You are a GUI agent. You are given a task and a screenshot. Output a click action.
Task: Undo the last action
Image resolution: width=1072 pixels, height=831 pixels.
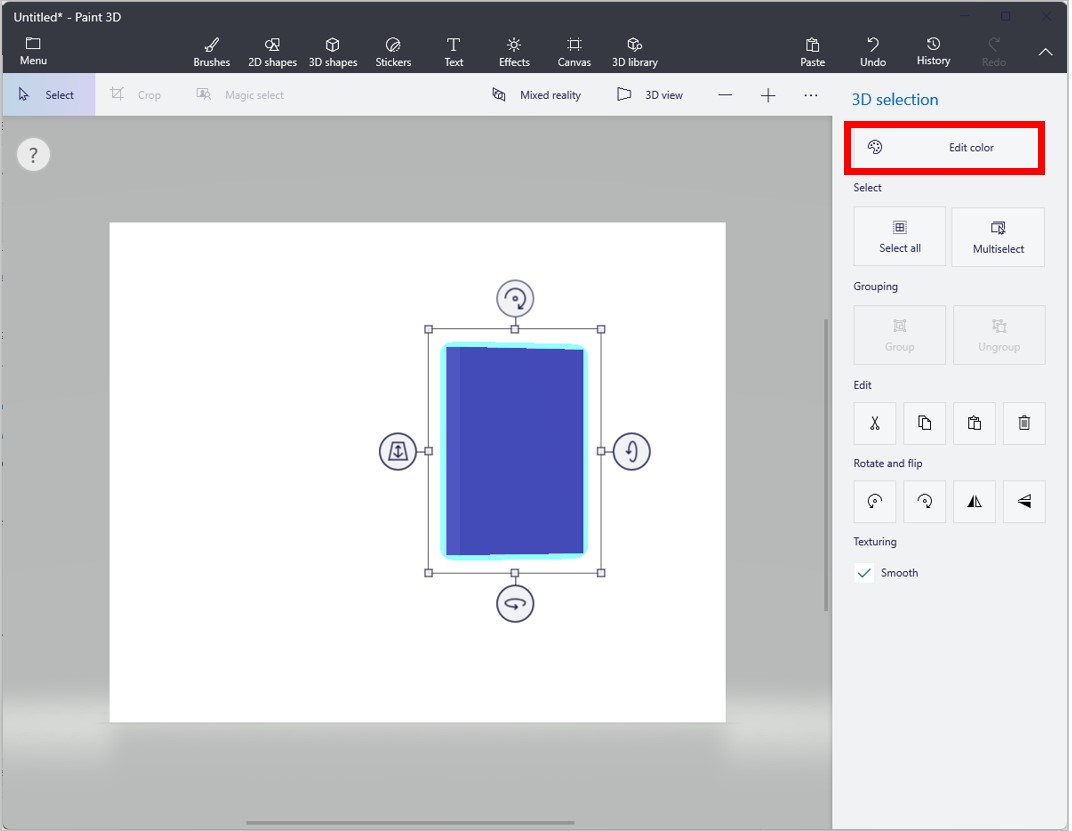click(x=872, y=50)
